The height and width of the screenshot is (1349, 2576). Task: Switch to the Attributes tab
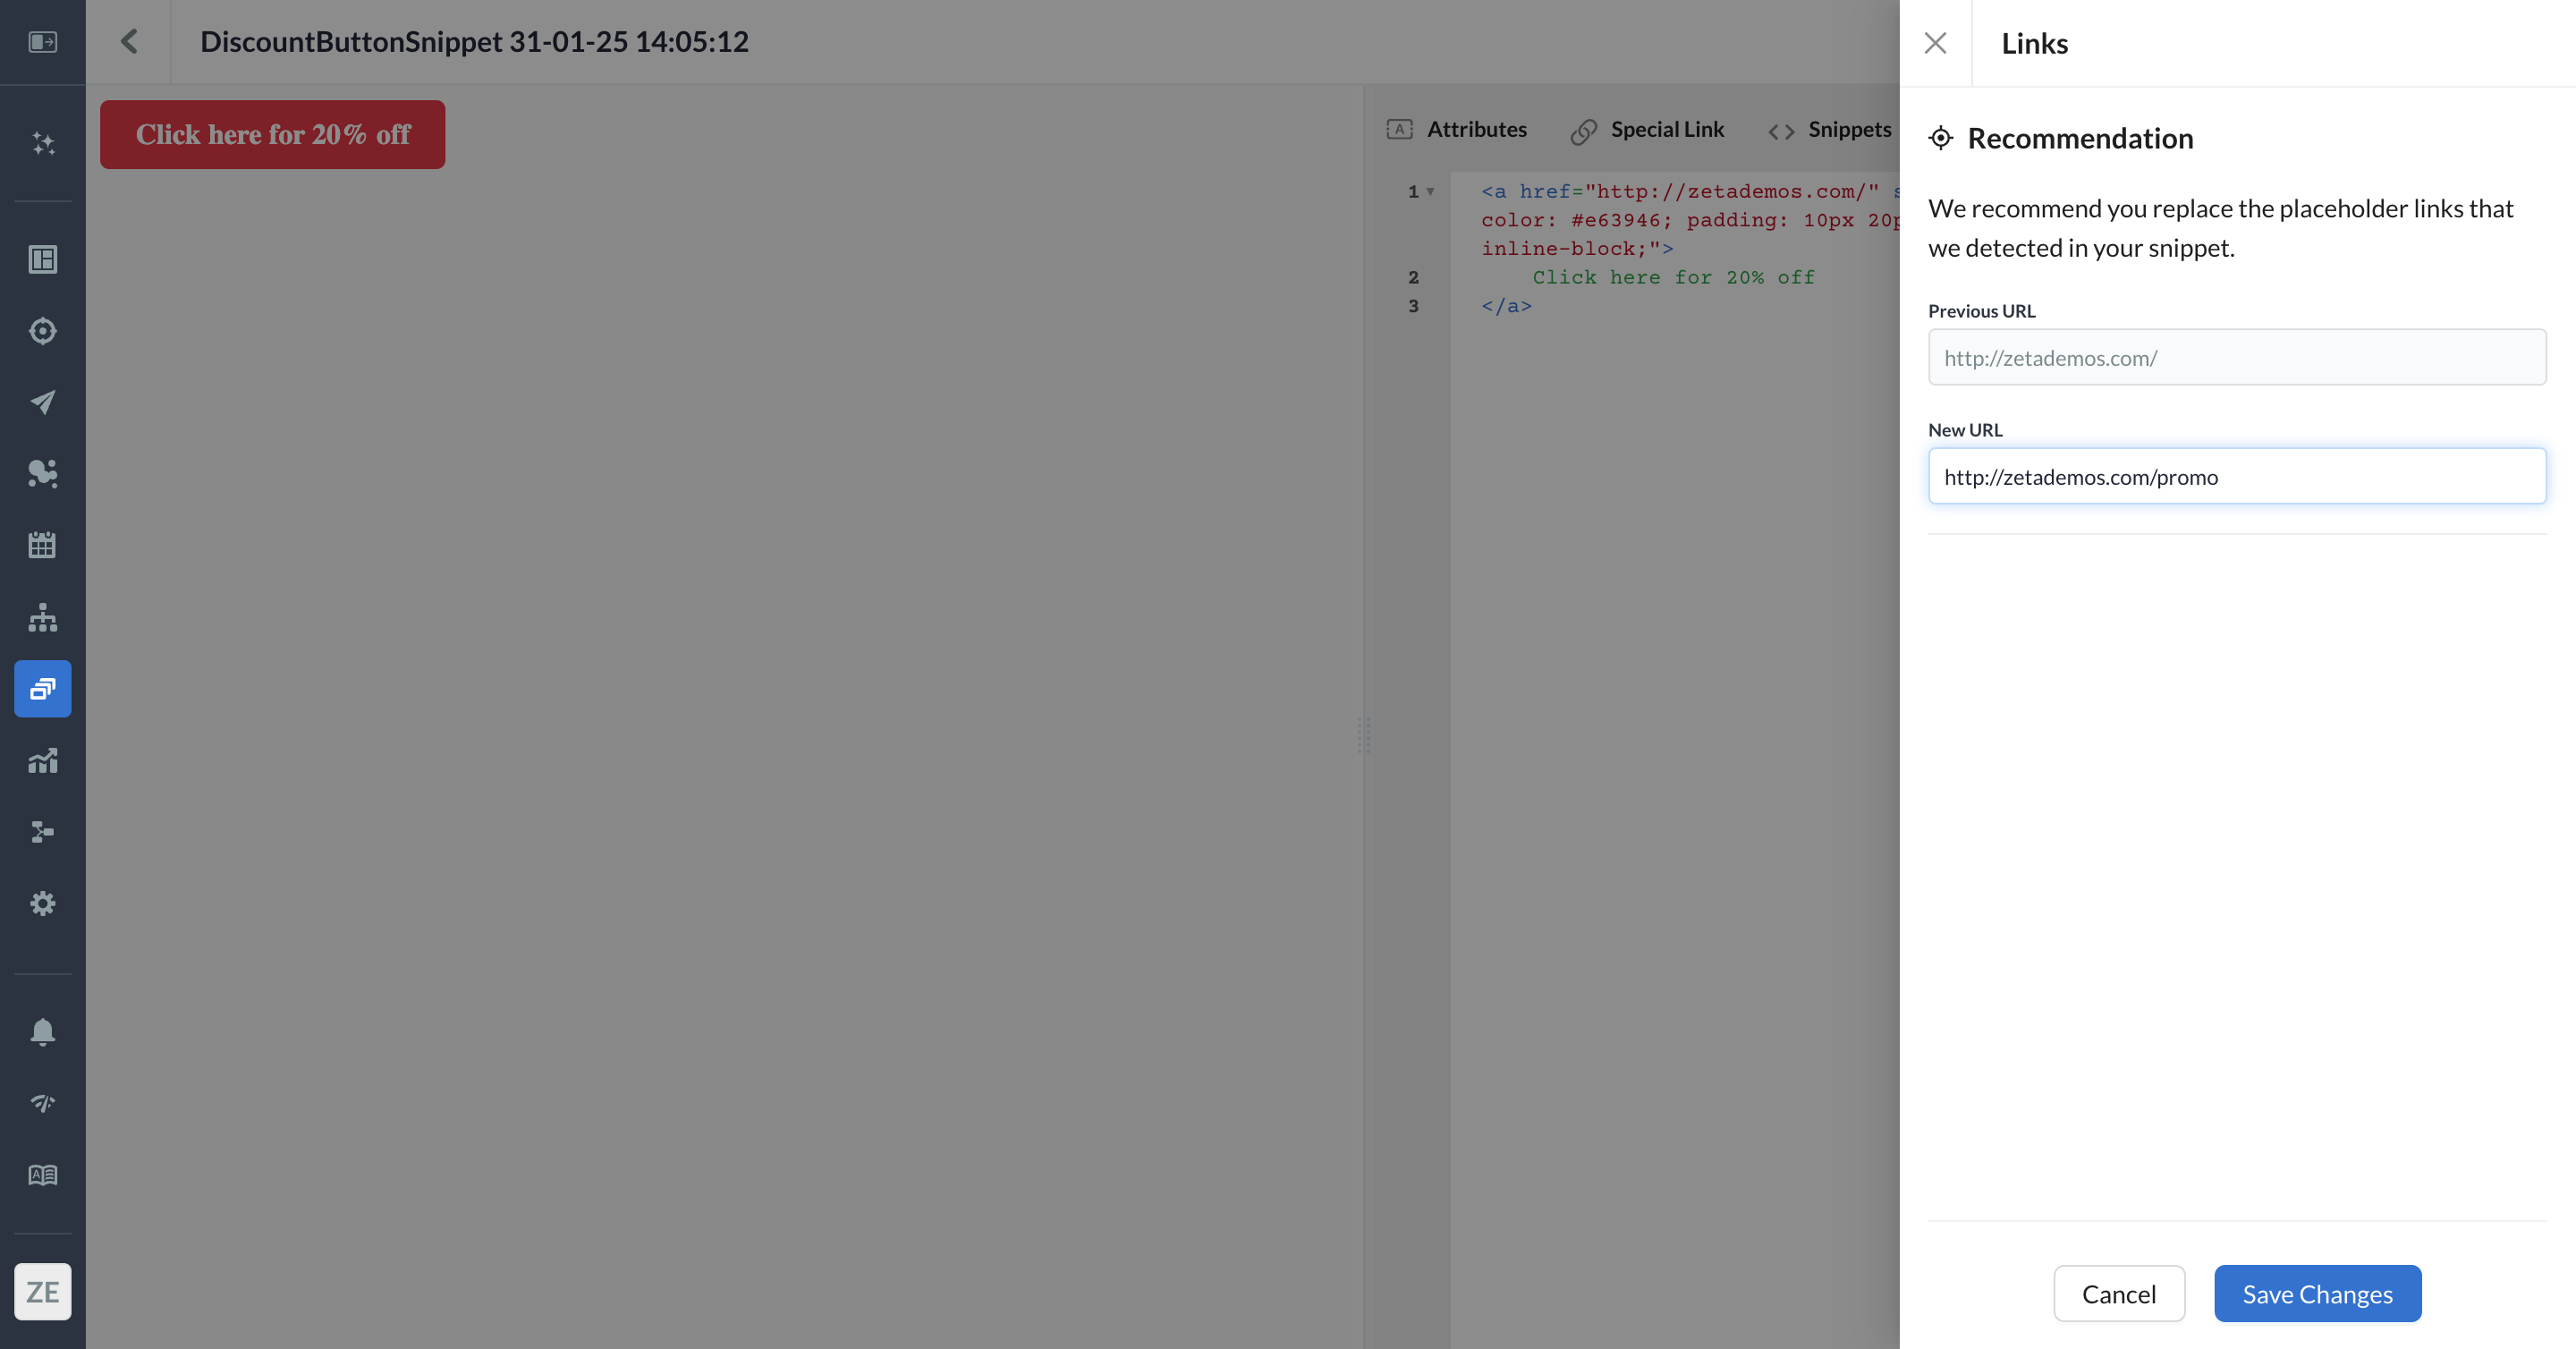tap(1457, 130)
